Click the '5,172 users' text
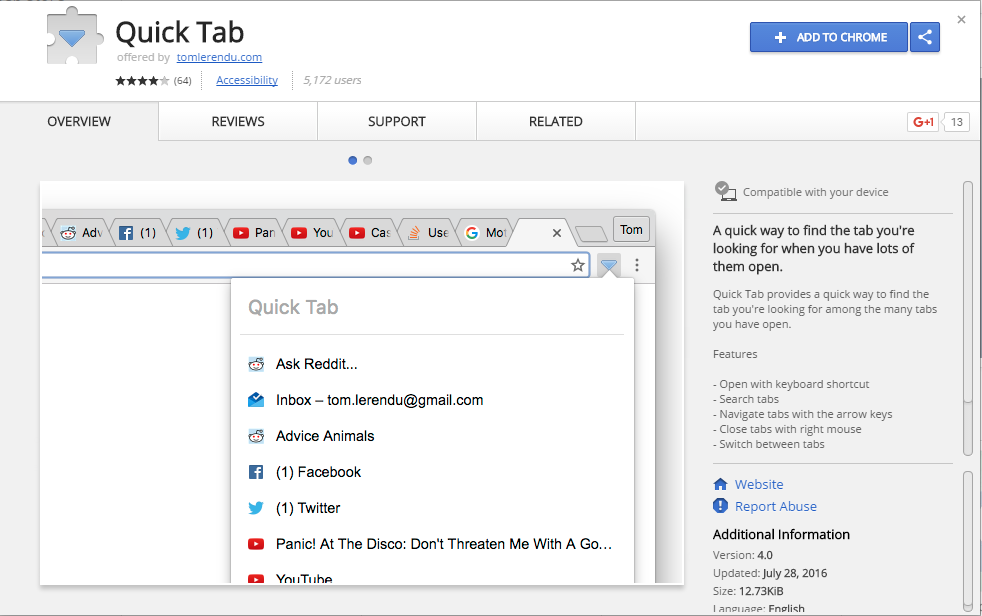 332,80
